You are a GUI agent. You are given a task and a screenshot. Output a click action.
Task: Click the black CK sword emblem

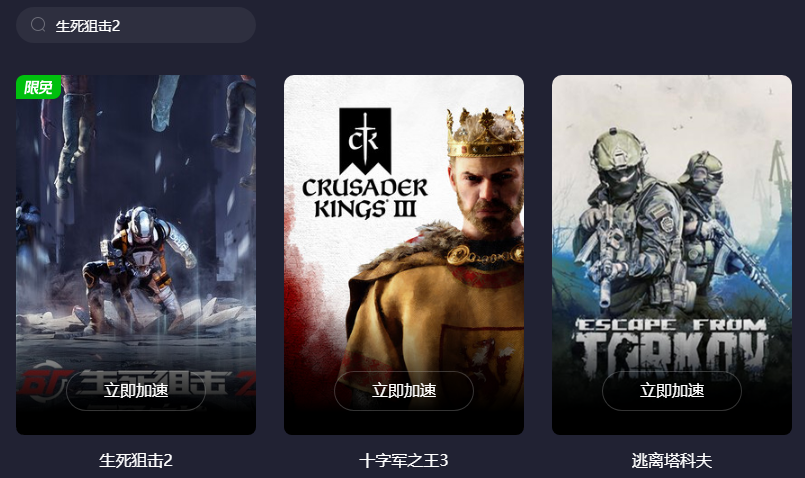tap(365, 140)
